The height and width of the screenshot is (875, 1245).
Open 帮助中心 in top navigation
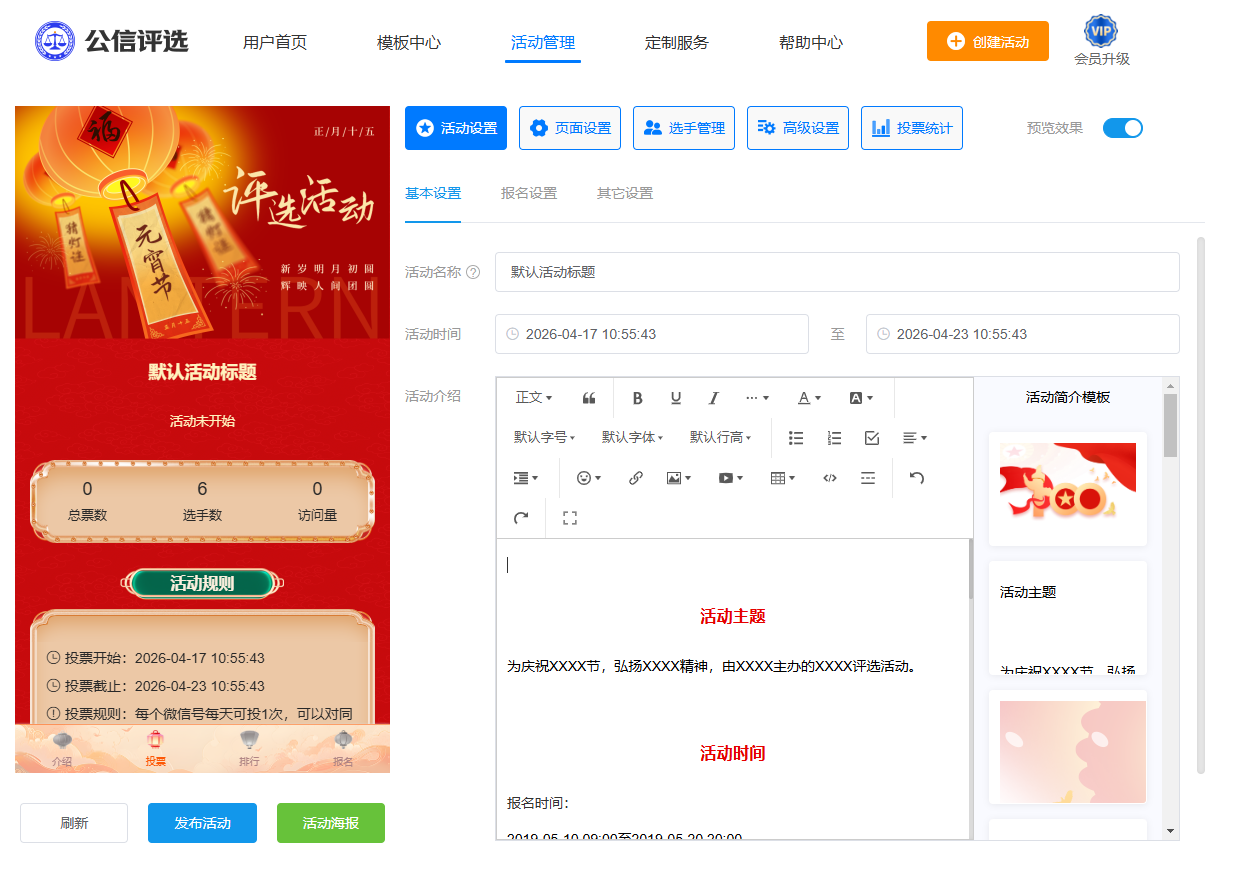click(811, 43)
